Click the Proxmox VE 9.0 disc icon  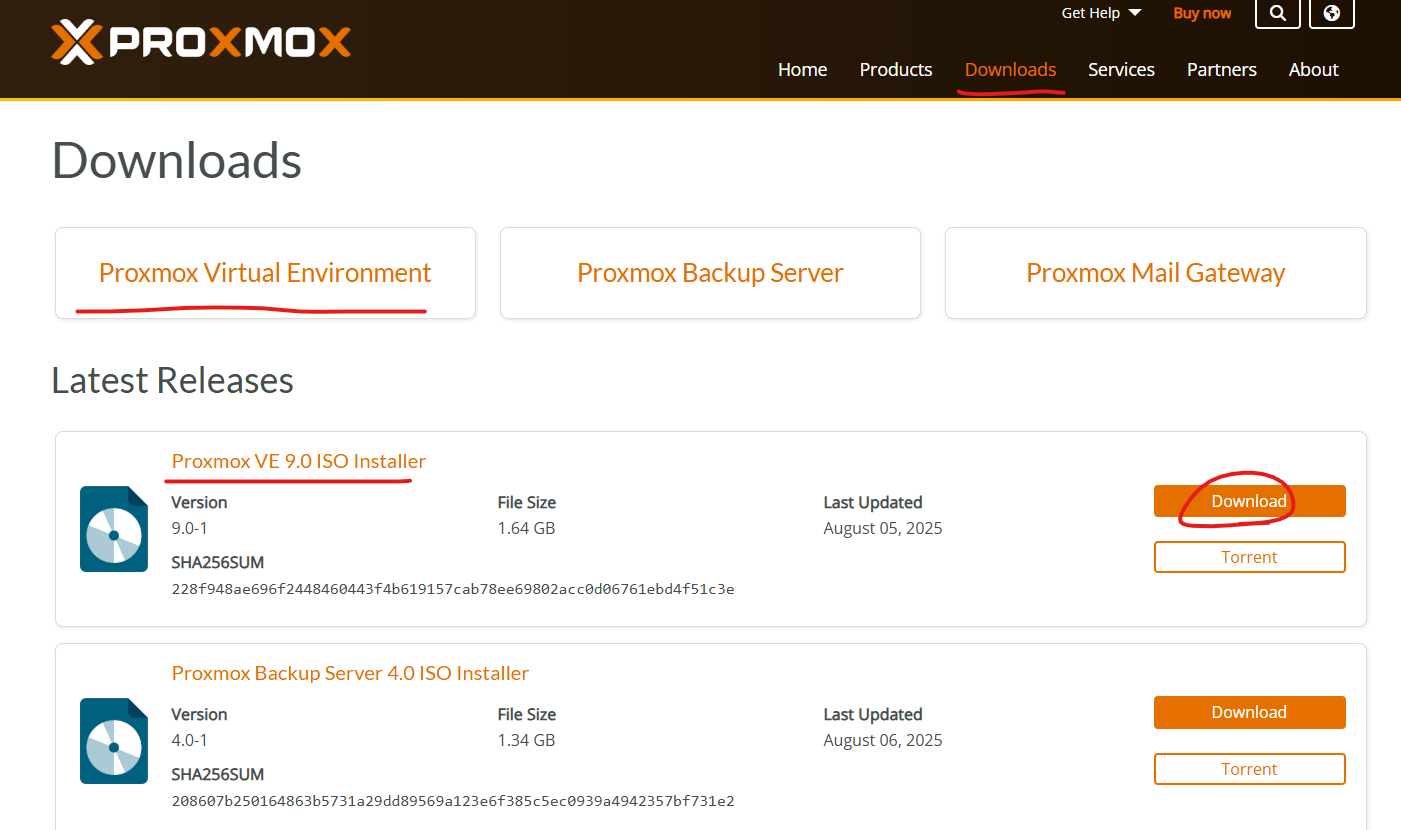[x=114, y=529]
